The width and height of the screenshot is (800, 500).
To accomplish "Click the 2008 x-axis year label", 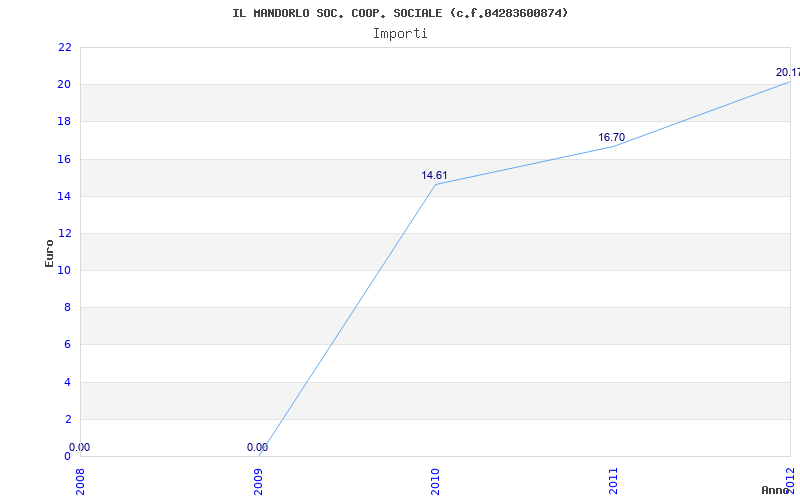I will (x=81, y=481).
